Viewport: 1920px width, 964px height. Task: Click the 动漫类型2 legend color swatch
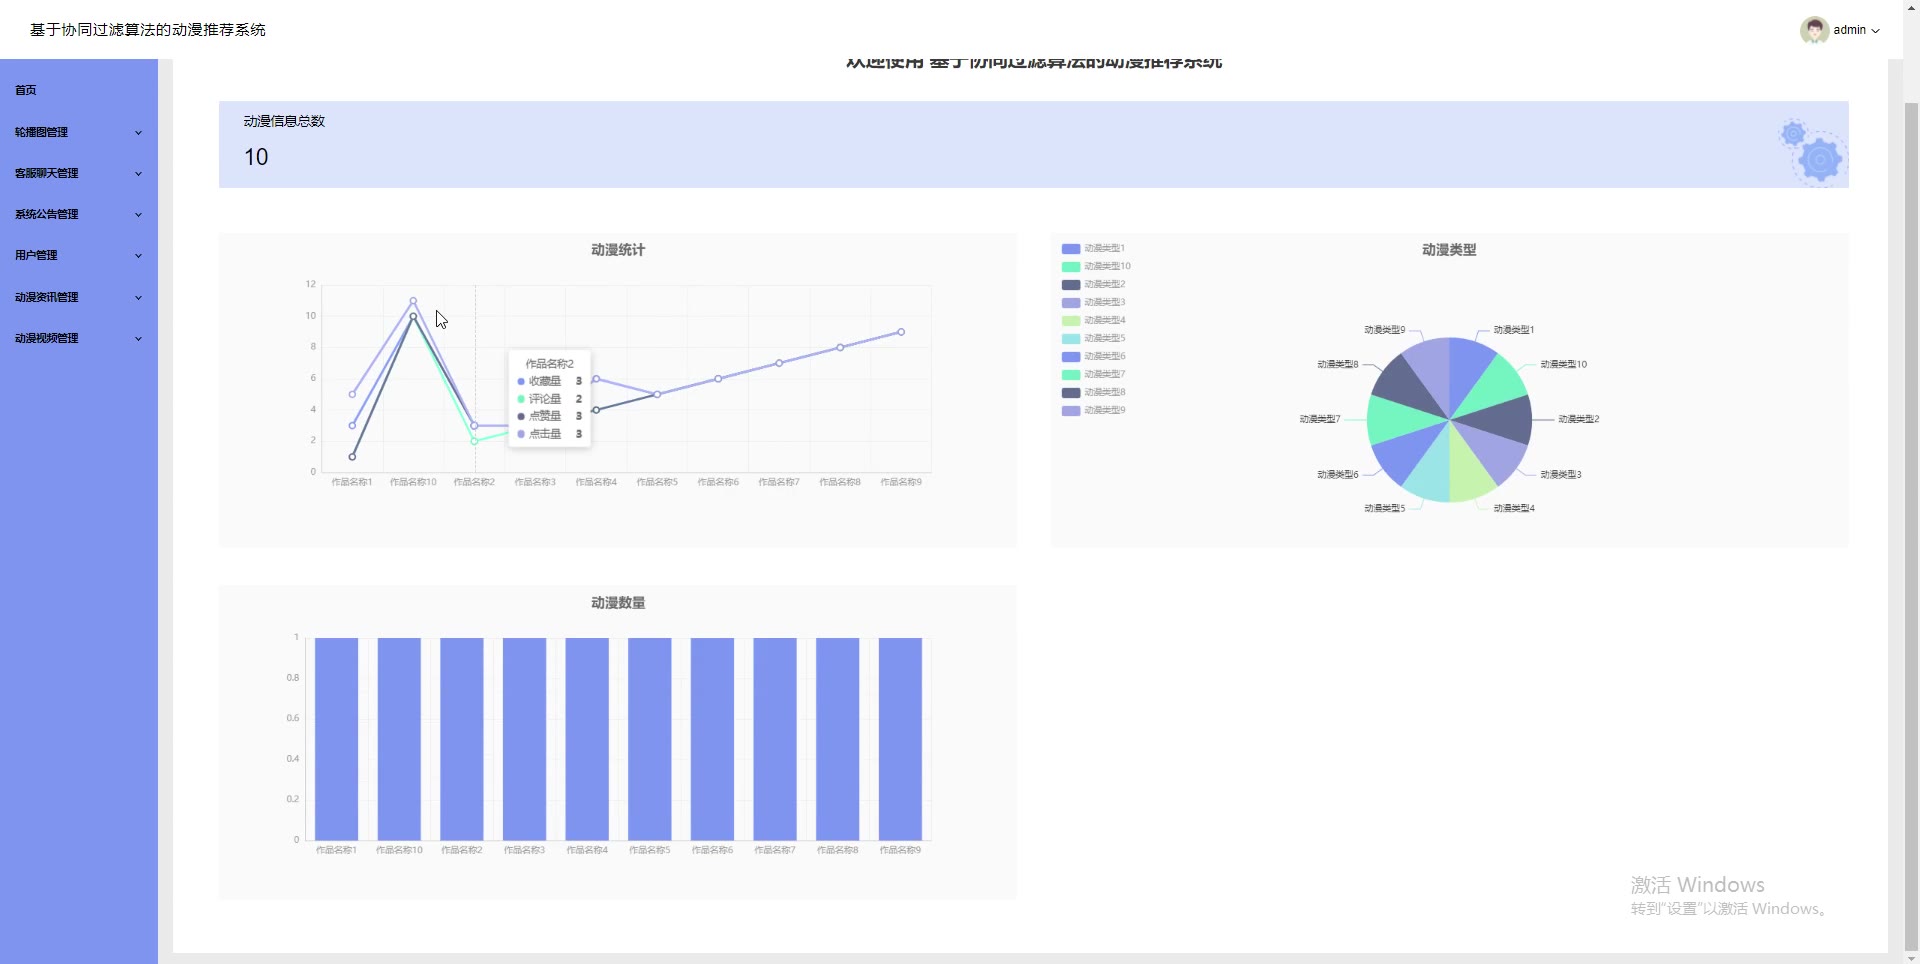point(1070,284)
